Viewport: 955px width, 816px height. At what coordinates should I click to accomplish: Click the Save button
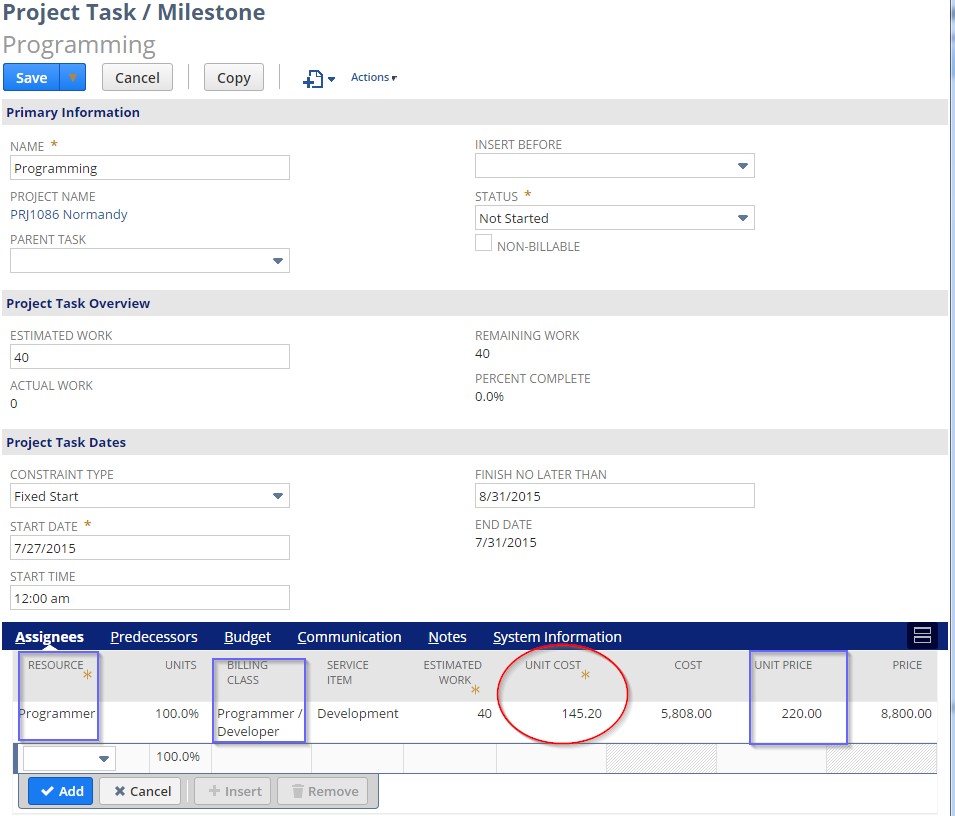[x=30, y=76]
